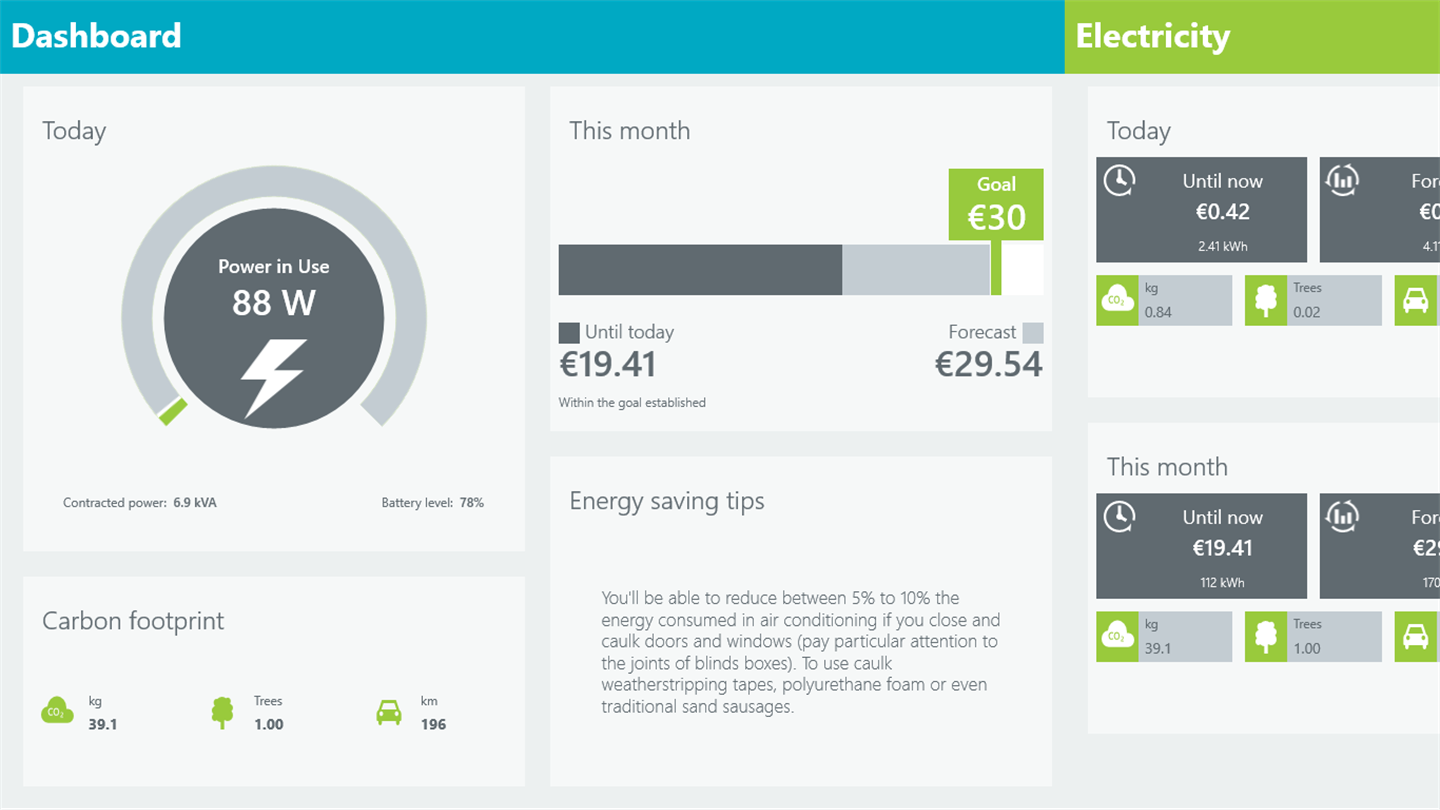Click the clock icon in Electricity Today
The image size is (1440, 810).
(1119, 180)
